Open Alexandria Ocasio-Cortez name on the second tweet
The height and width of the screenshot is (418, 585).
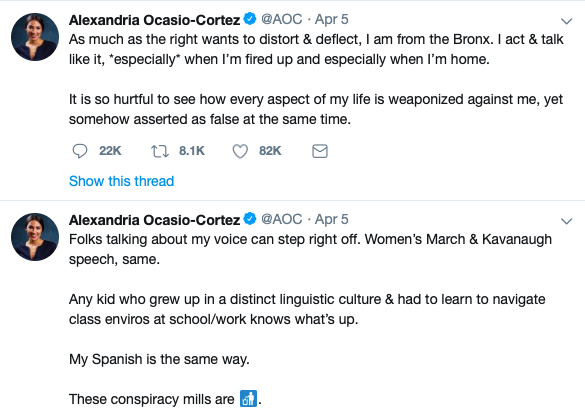pos(154,220)
